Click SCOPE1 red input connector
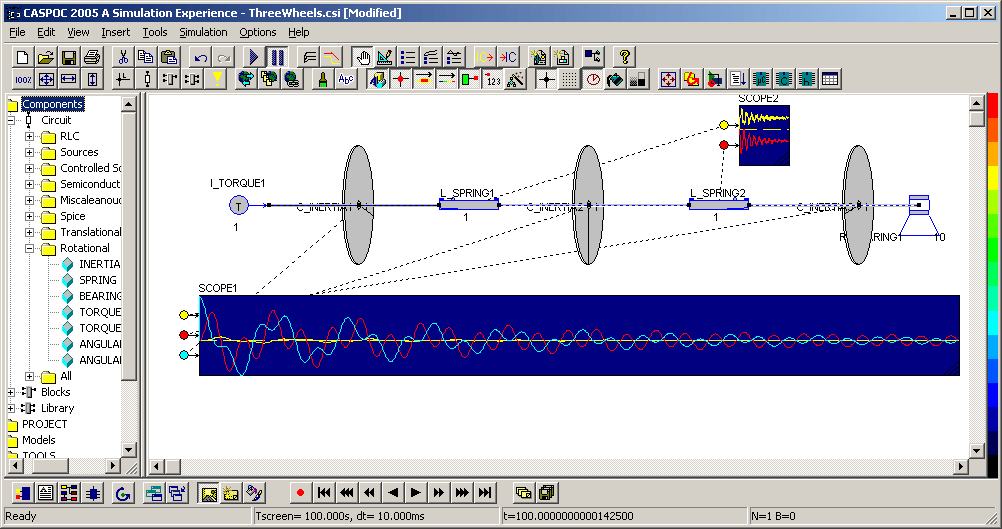This screenshot has height=529, width=1002. 184,335
